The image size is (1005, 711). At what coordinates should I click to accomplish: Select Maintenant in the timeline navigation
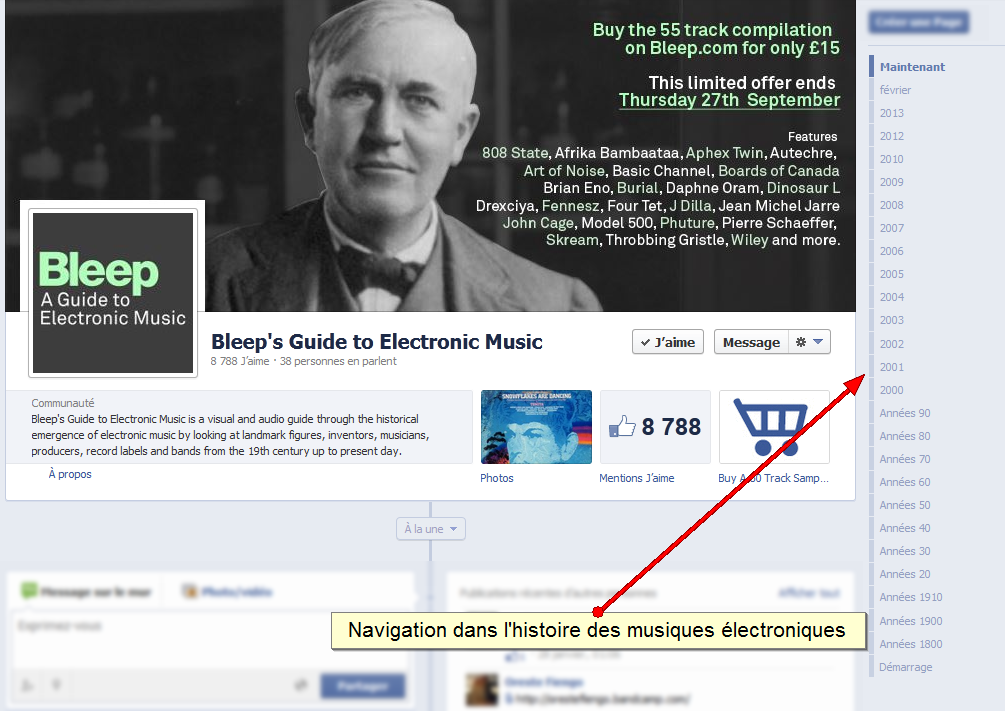(911, 66)
